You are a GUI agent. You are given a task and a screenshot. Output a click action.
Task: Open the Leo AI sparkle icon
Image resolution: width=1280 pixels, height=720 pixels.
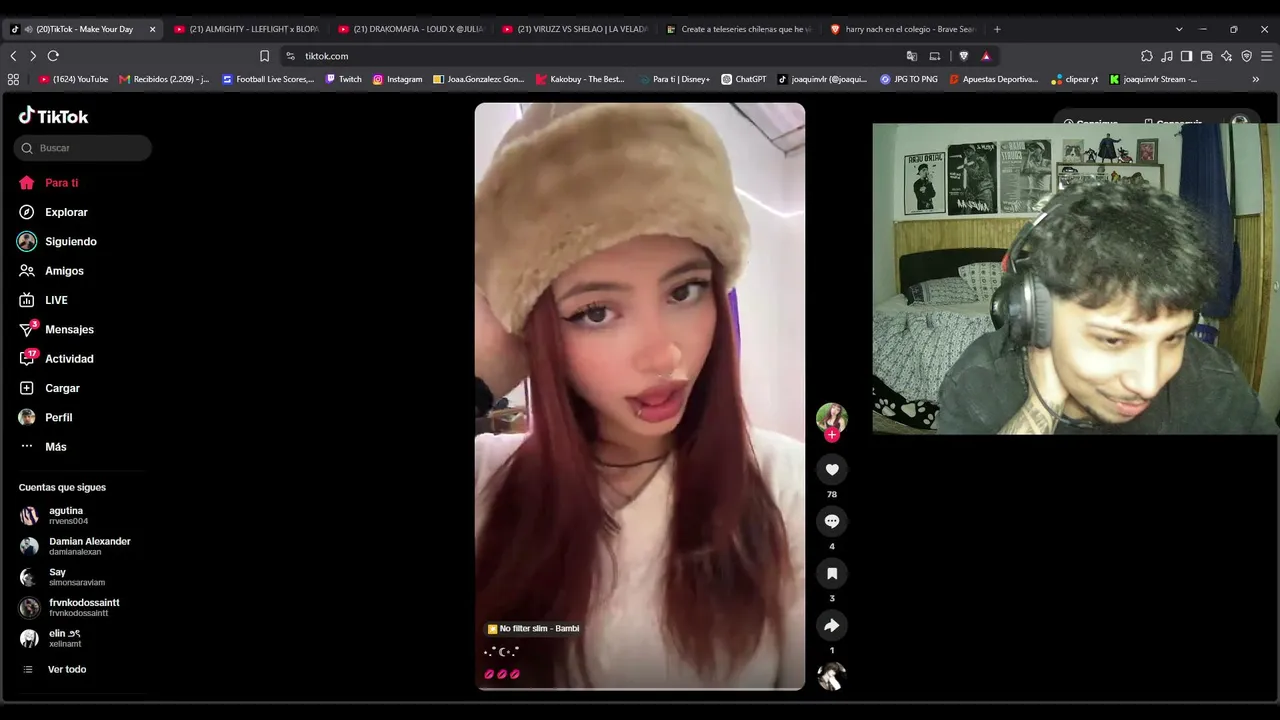(1226, 56)
